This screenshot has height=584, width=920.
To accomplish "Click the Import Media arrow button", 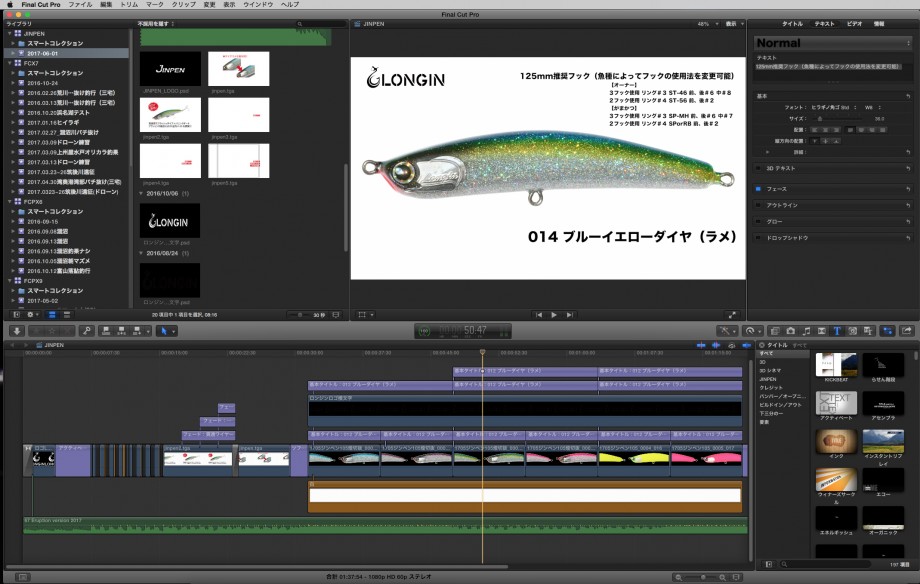I will (x=16, y=331).
